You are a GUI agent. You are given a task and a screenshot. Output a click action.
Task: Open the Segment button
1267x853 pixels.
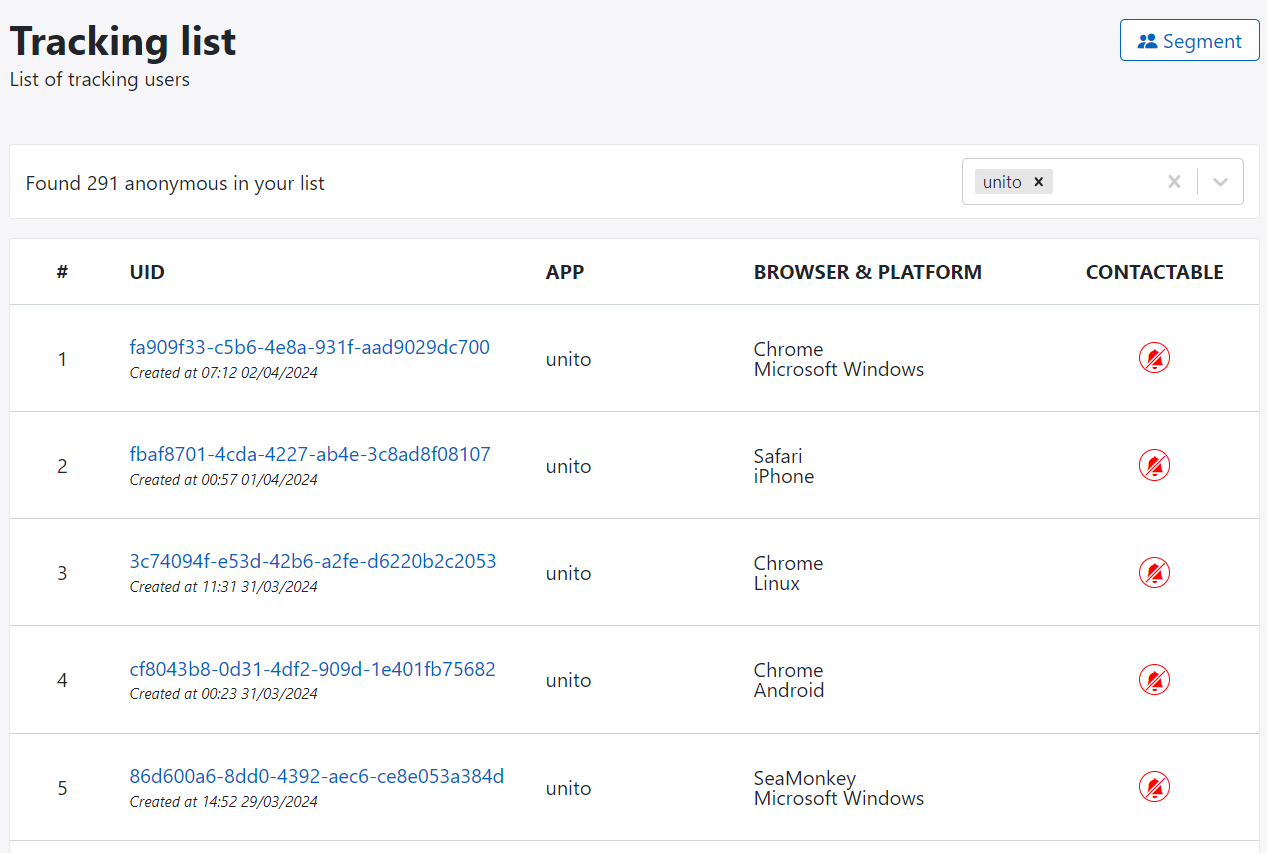tap(1189, 41)
